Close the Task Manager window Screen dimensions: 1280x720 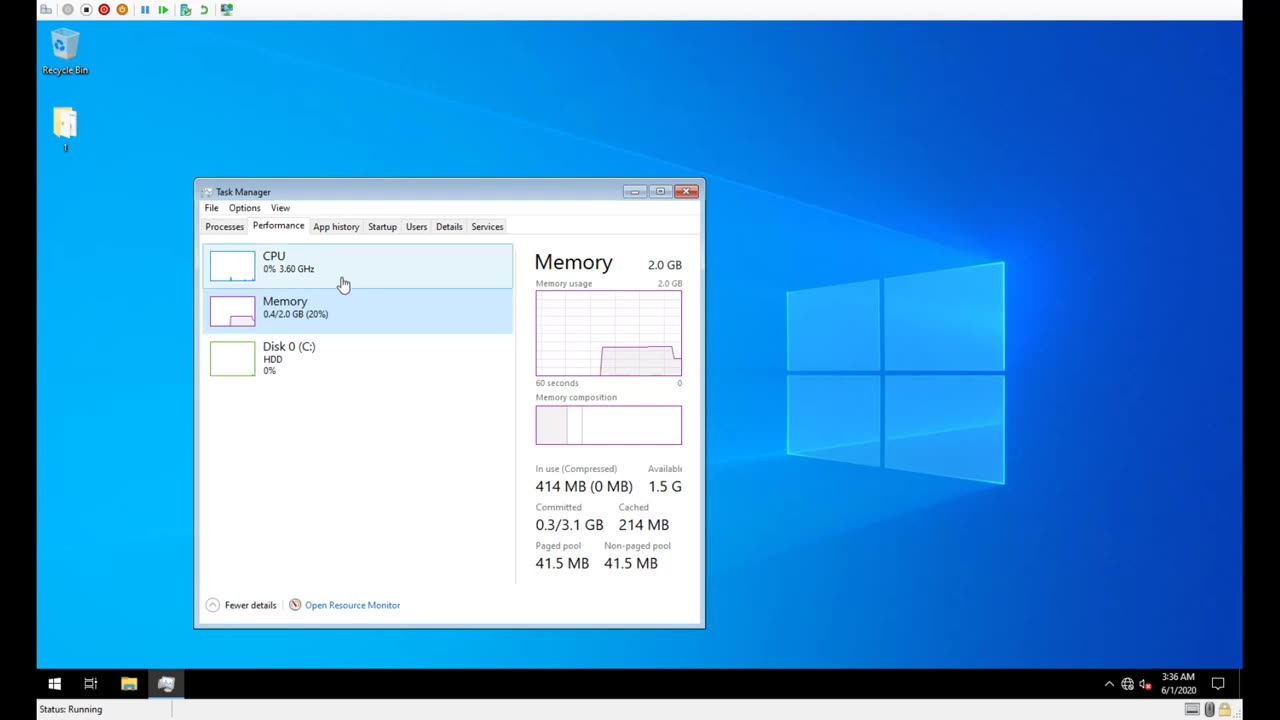point(686,191)
